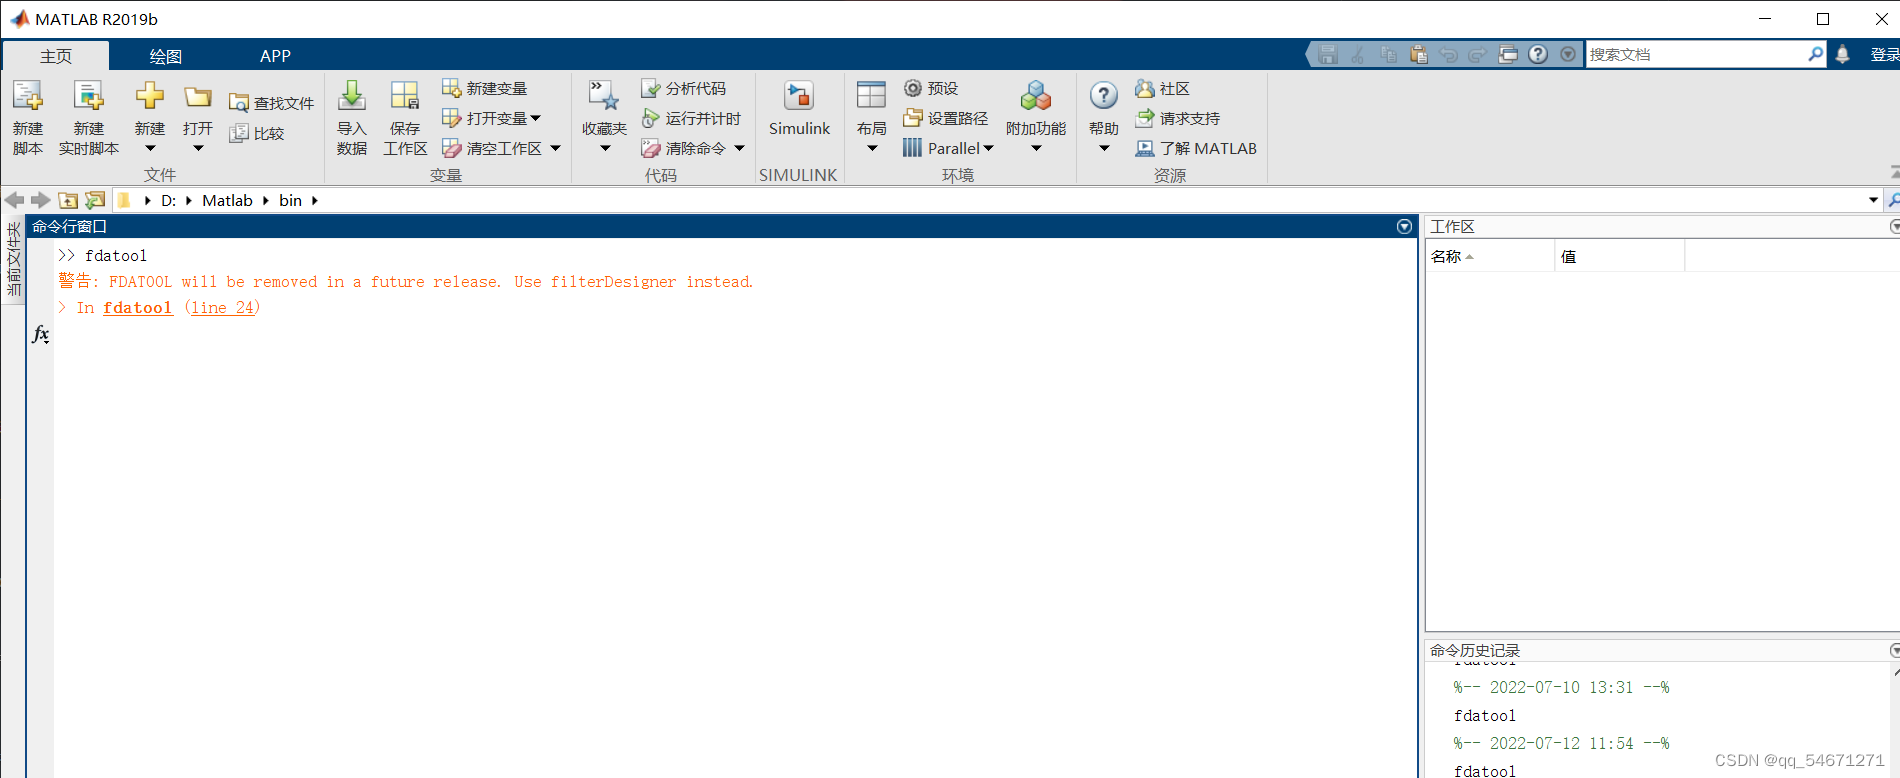Image resolution: width=1900 pixels, height=778 pixels.
Task: Open the 帮助 dropdown arrow
Action: tap(1104, 148)
